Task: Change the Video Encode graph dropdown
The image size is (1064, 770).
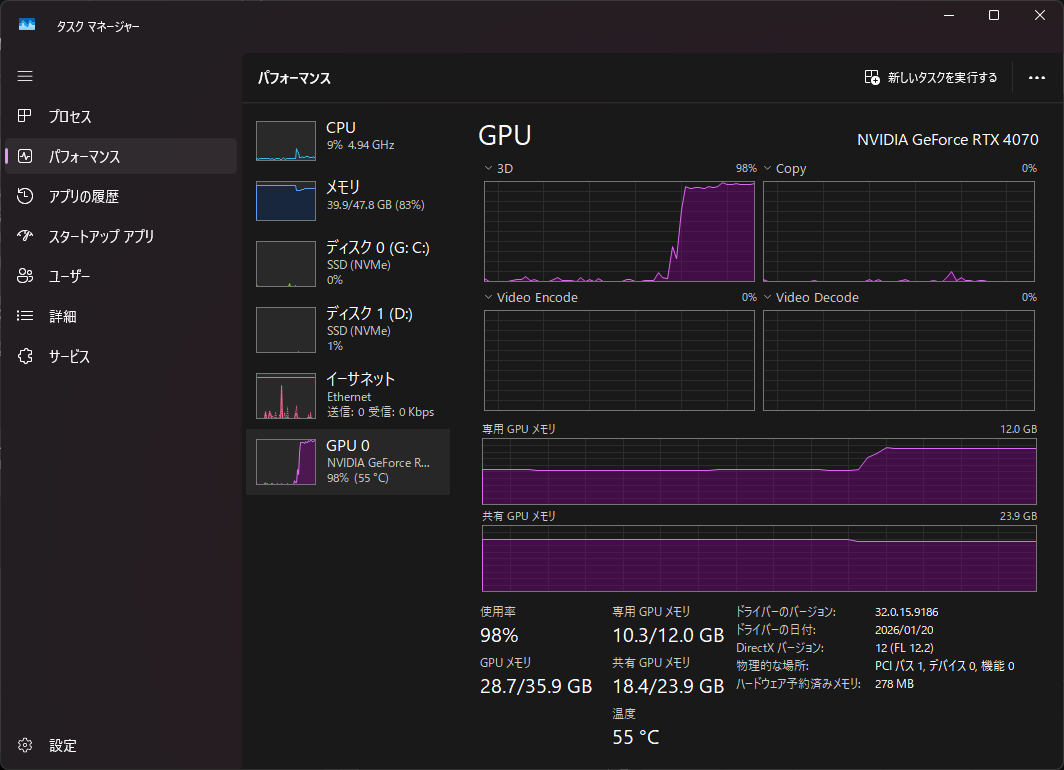Action: click(x=488, y=297)
